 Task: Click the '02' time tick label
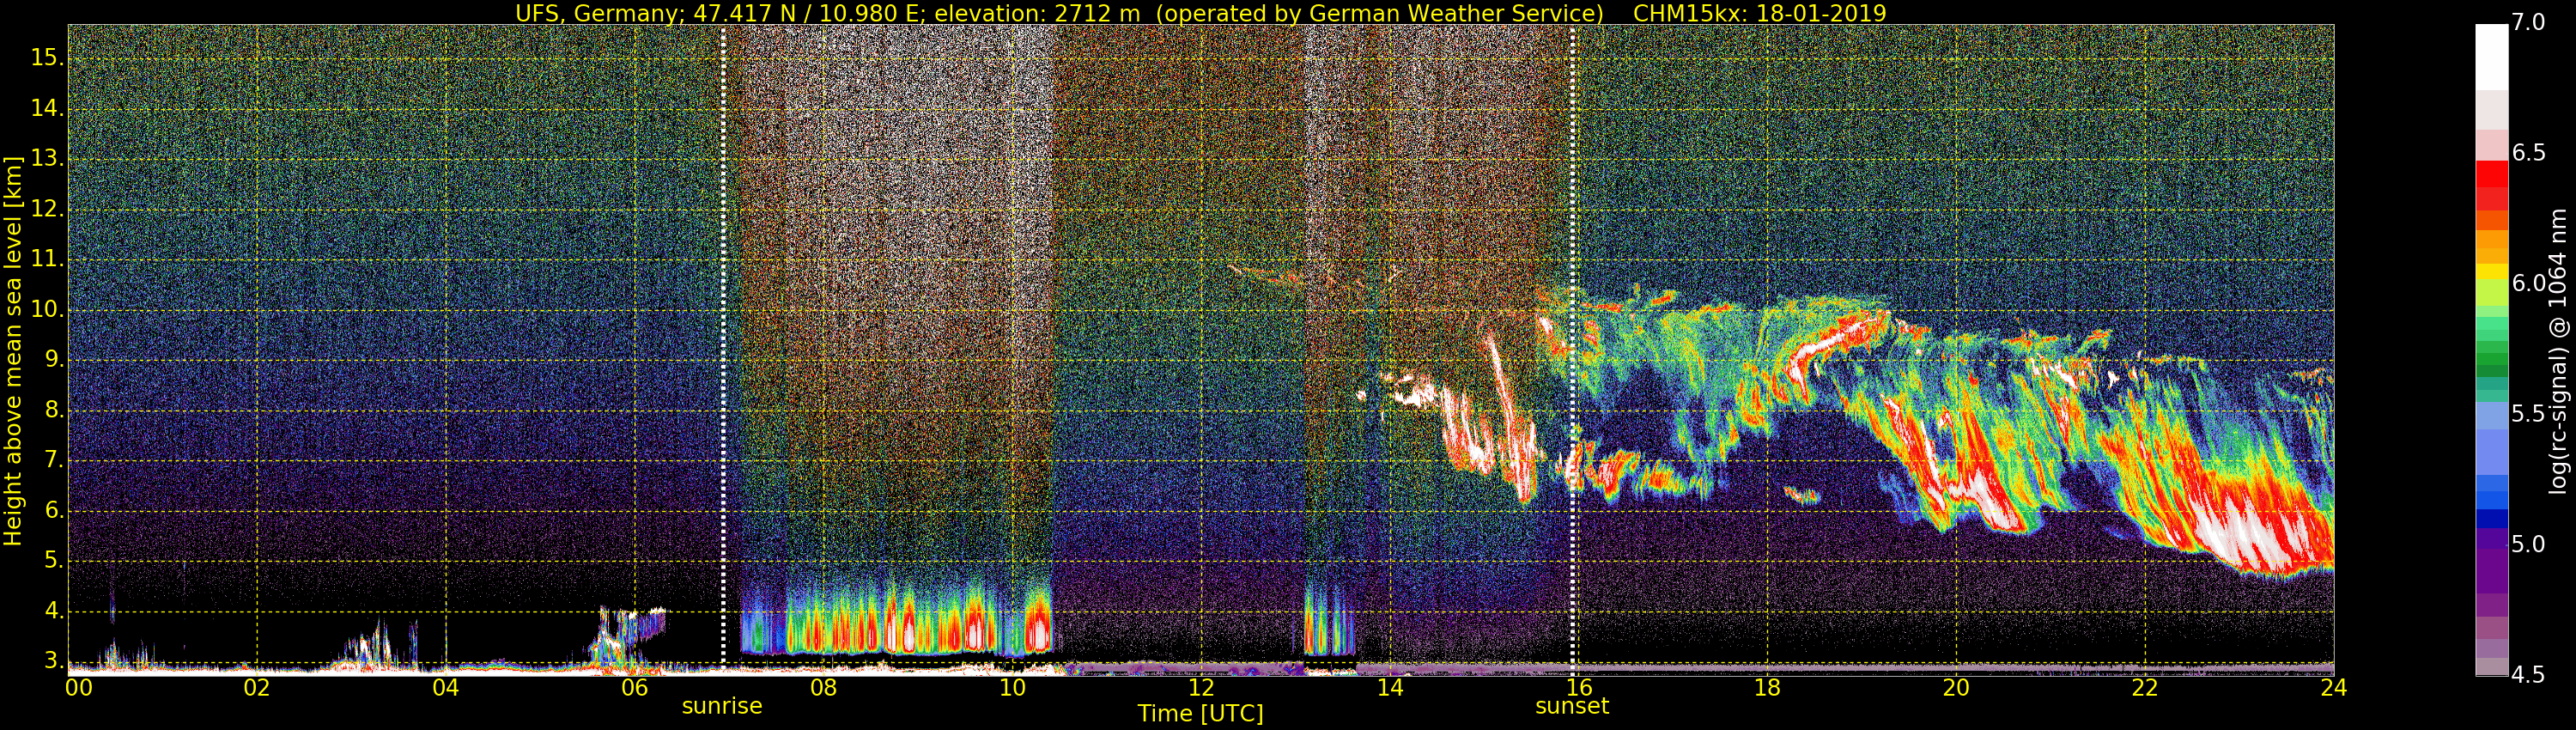coord(257,688)
